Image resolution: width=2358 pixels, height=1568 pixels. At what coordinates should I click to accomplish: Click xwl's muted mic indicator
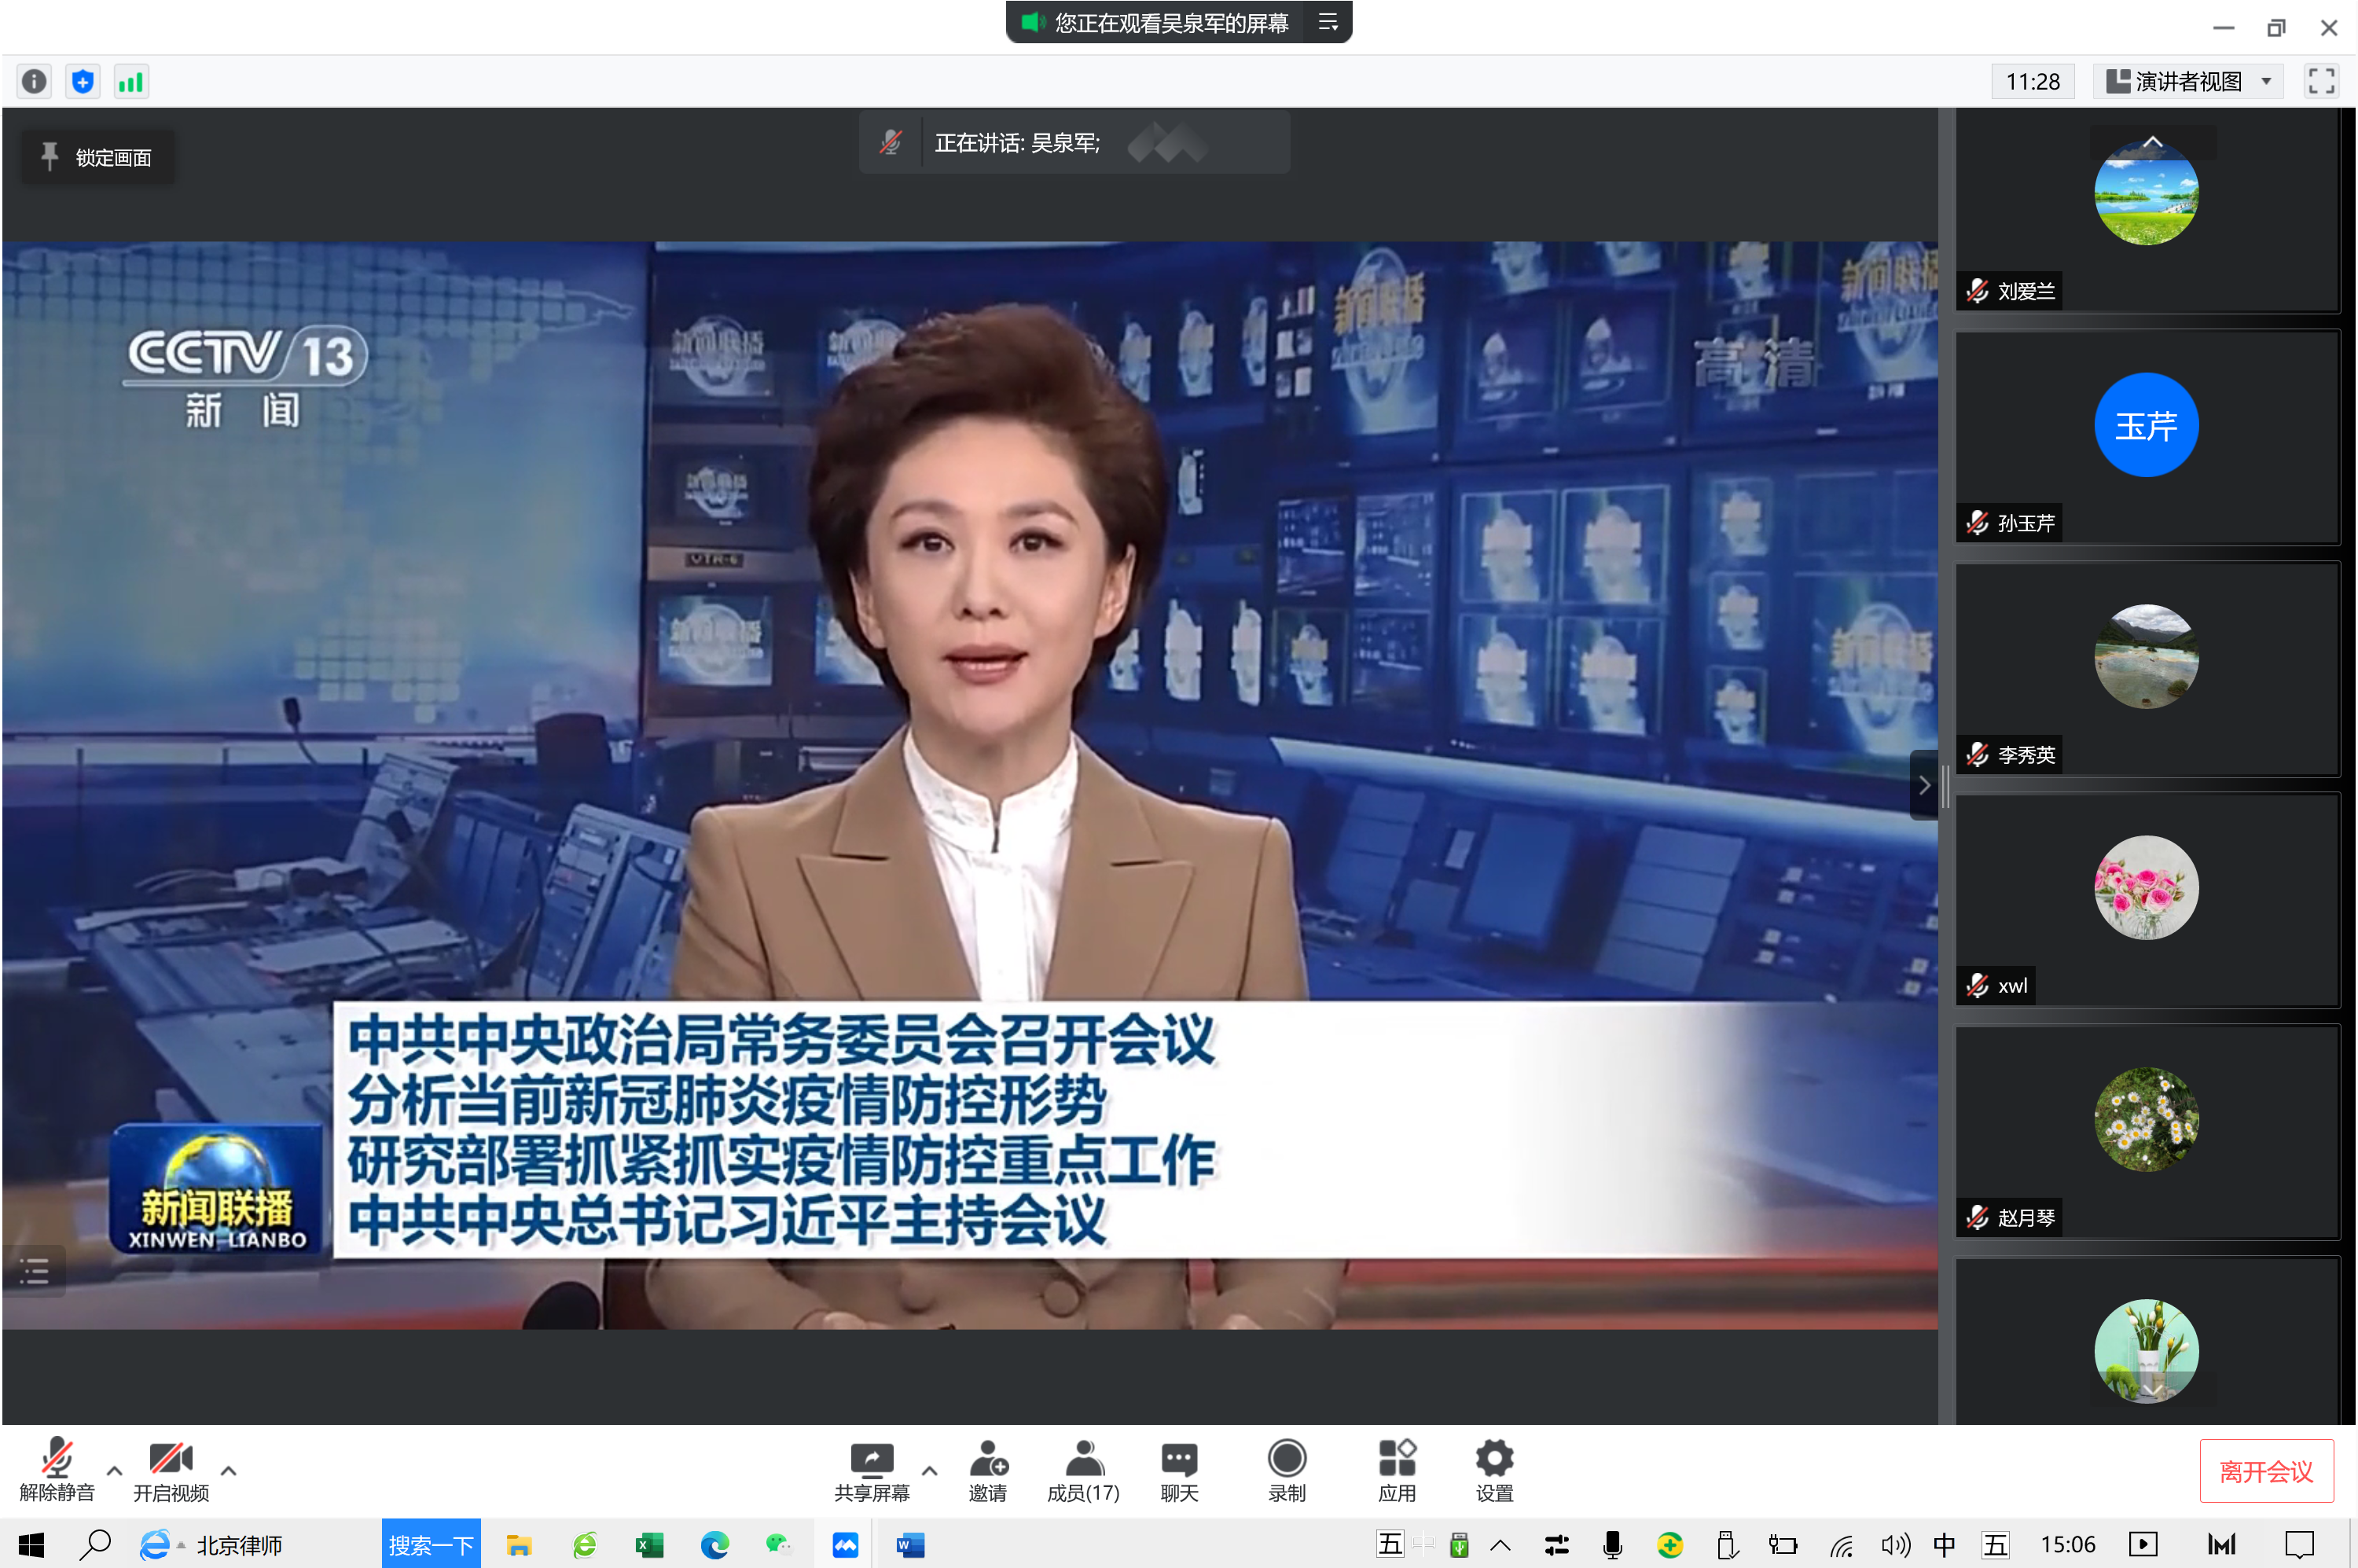[x=1977, y=986]
